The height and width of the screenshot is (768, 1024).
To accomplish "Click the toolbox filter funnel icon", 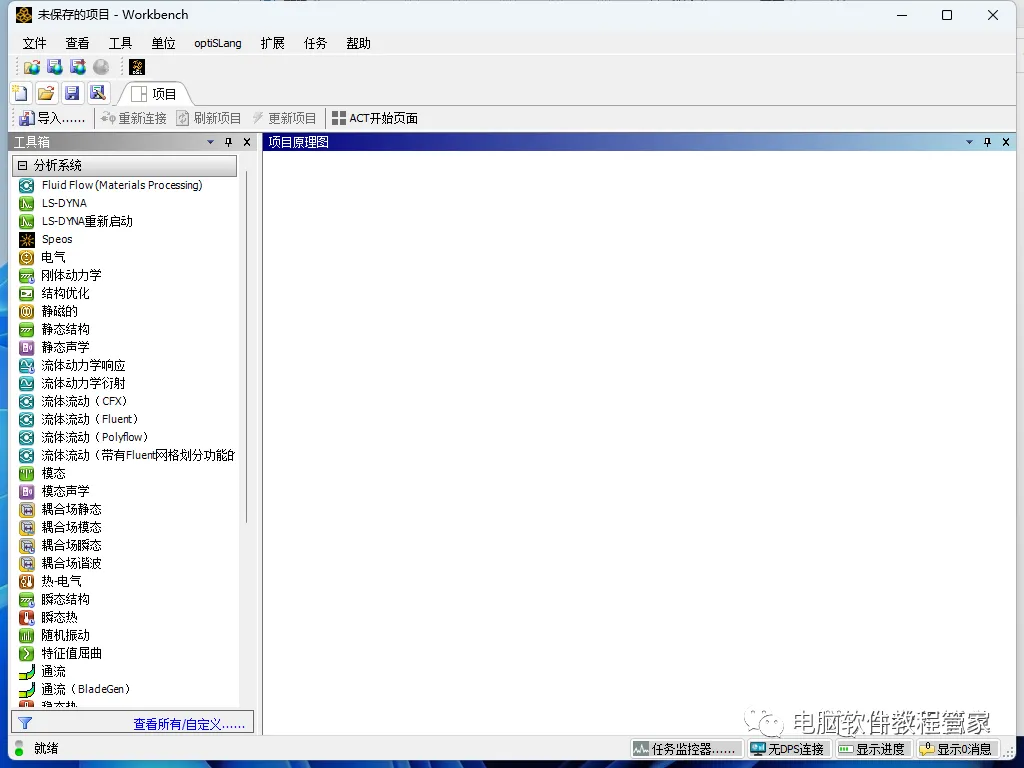I will click(x=25, y=723).
